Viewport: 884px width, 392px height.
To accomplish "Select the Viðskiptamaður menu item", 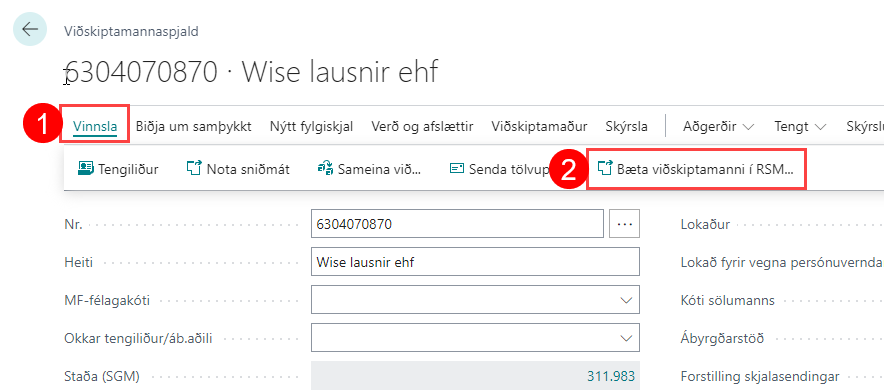I will 539,126.
